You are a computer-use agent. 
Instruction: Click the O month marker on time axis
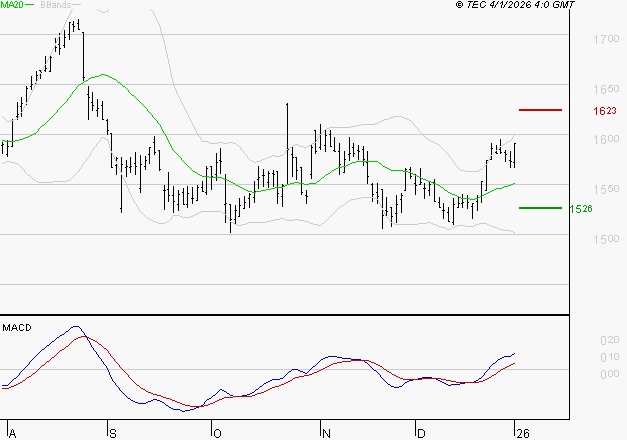pyautogui.click(x=217, y=434)
